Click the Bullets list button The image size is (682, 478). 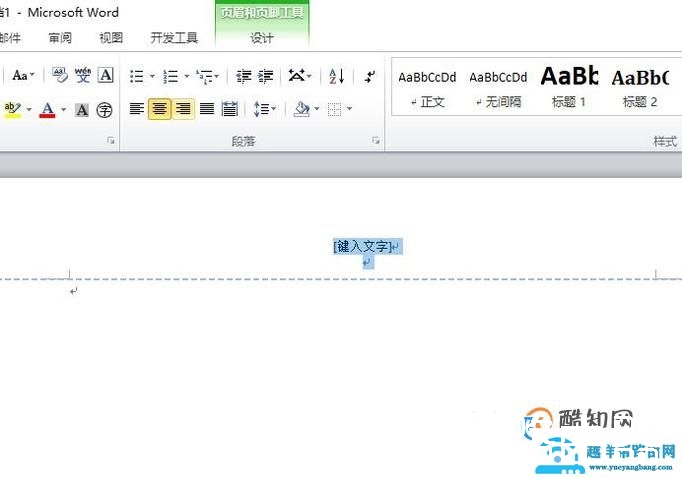tap(137, 77)
